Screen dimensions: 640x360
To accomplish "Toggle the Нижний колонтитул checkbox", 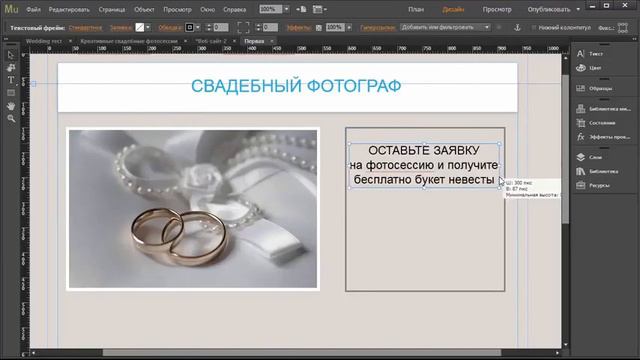I will 533,28.
